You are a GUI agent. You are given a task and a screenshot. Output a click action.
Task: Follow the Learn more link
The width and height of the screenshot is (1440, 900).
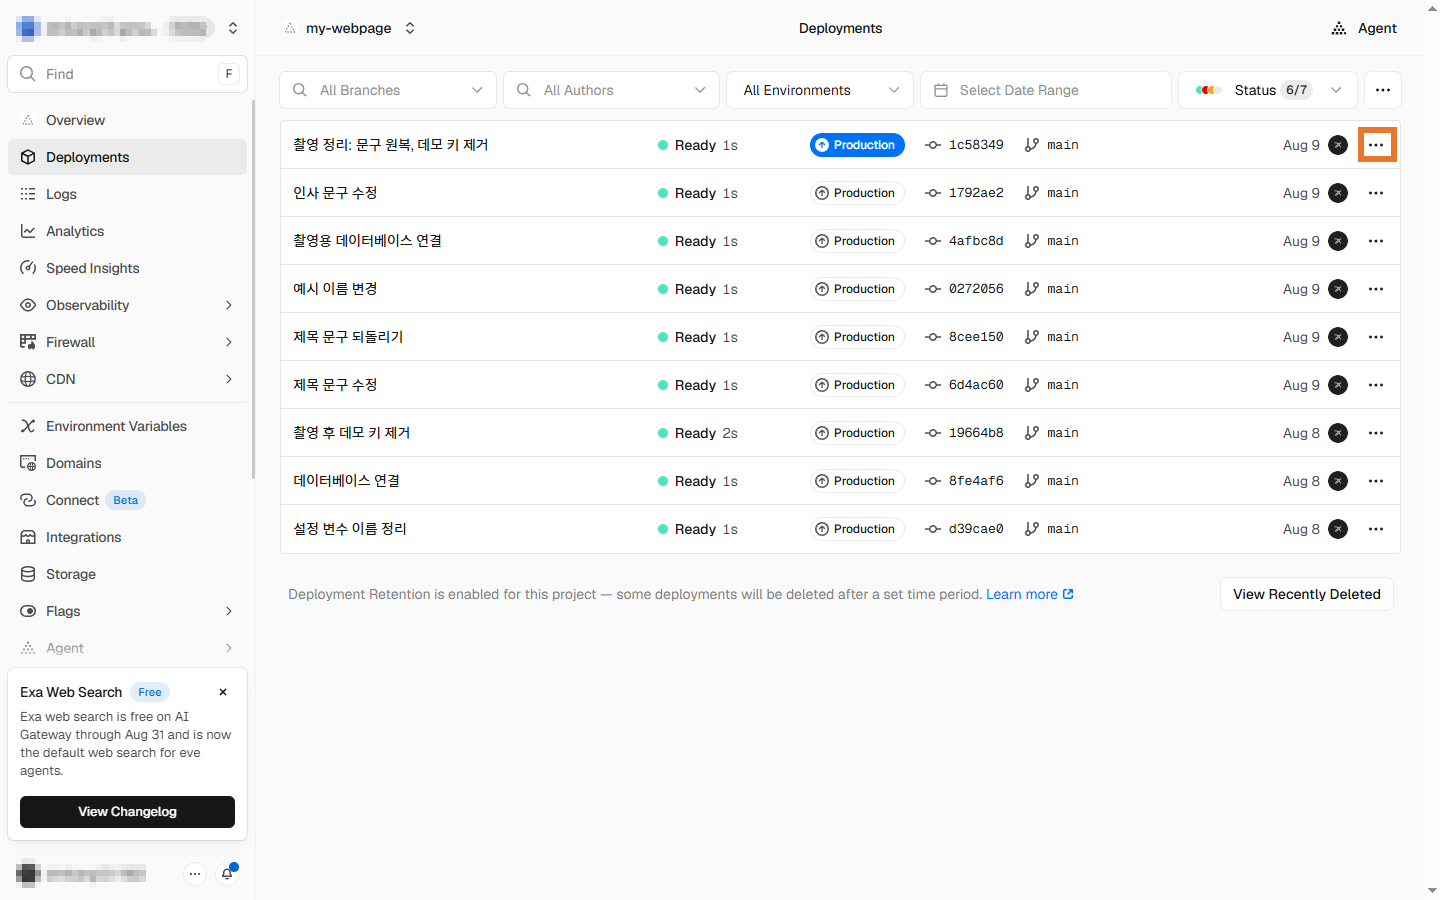[x=1030, y=594]
